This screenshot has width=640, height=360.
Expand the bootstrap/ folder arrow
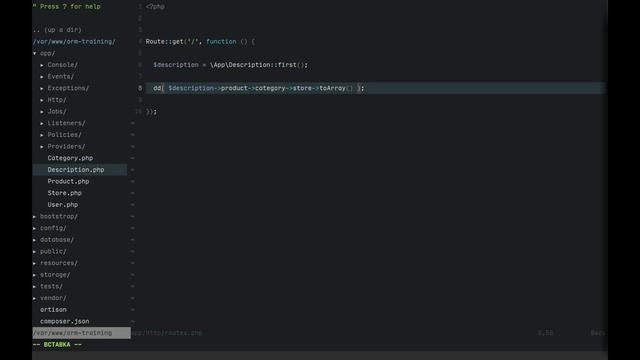click(35, 217)
